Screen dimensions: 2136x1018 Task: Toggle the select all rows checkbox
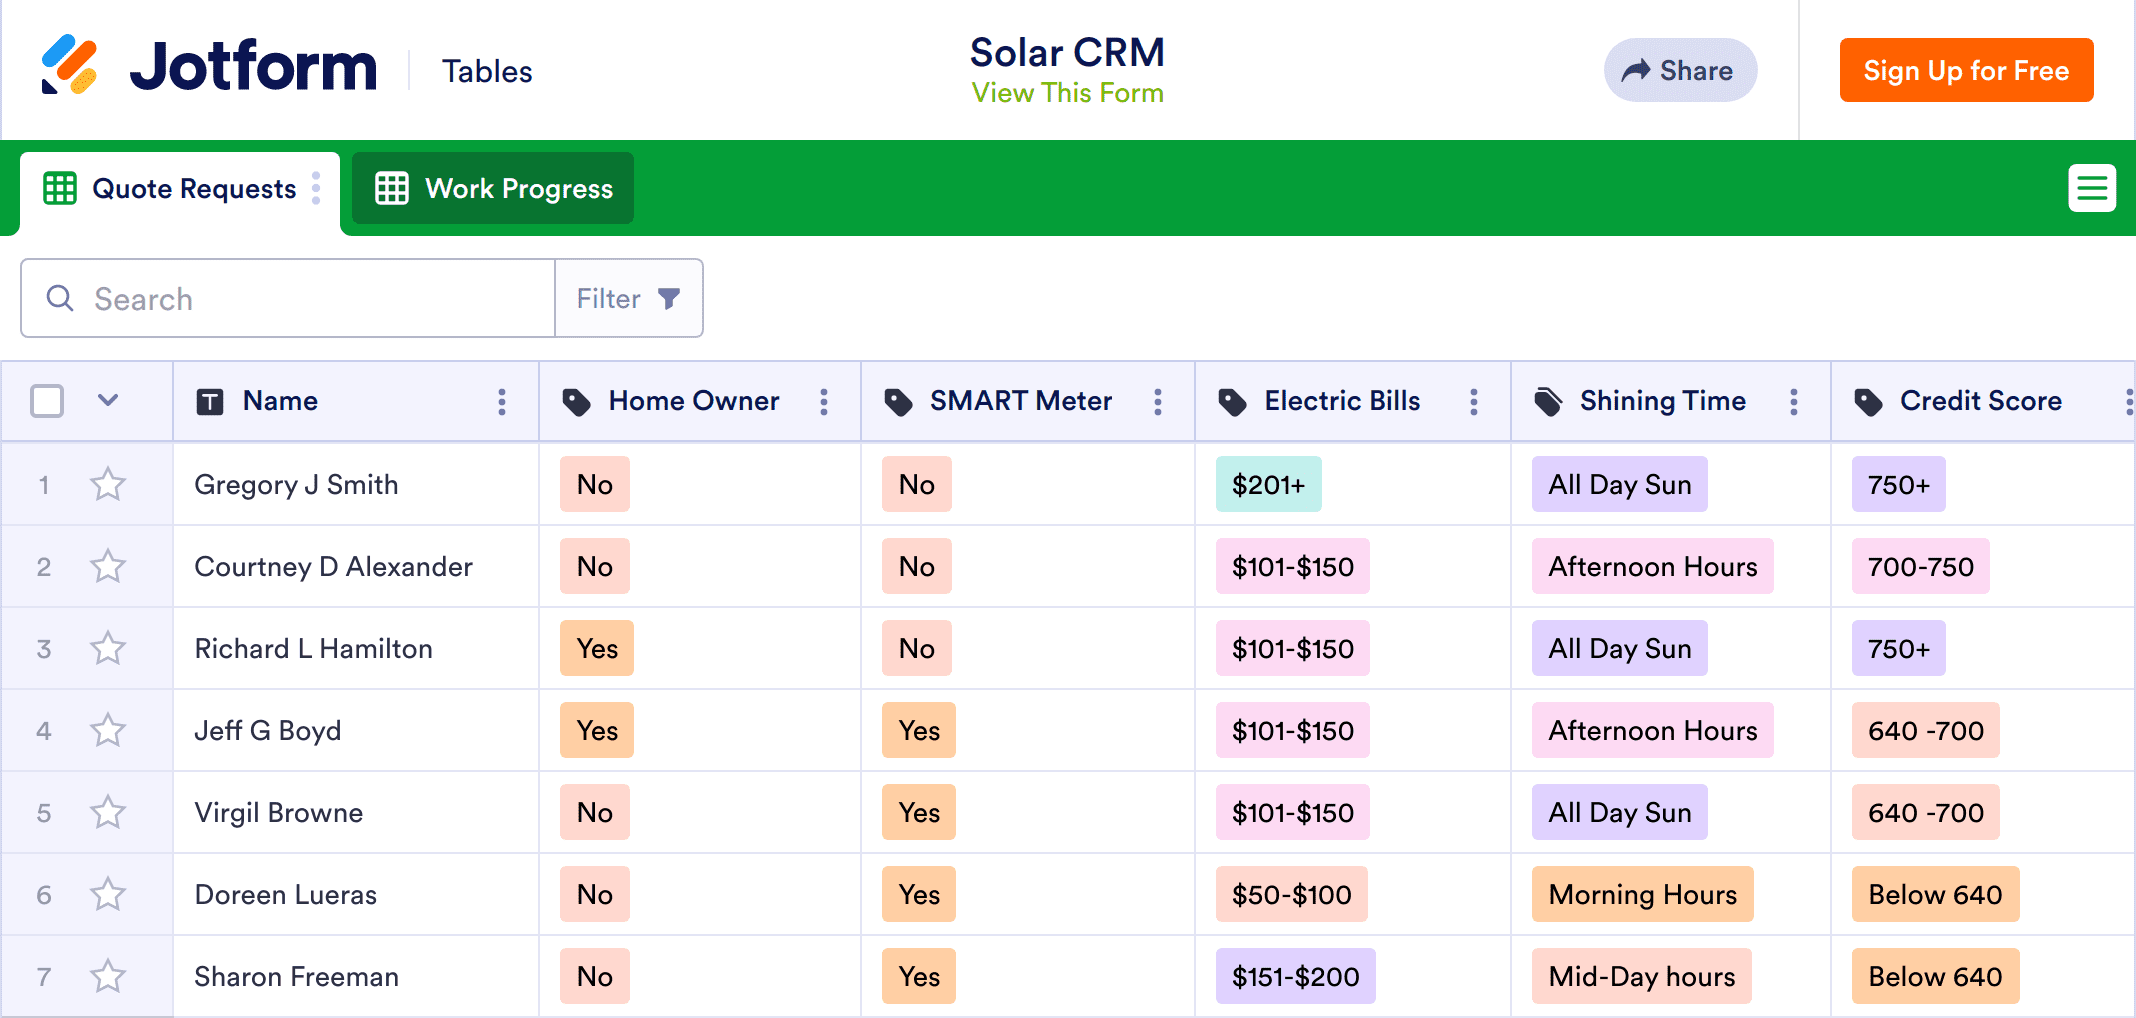pos(47,401)
